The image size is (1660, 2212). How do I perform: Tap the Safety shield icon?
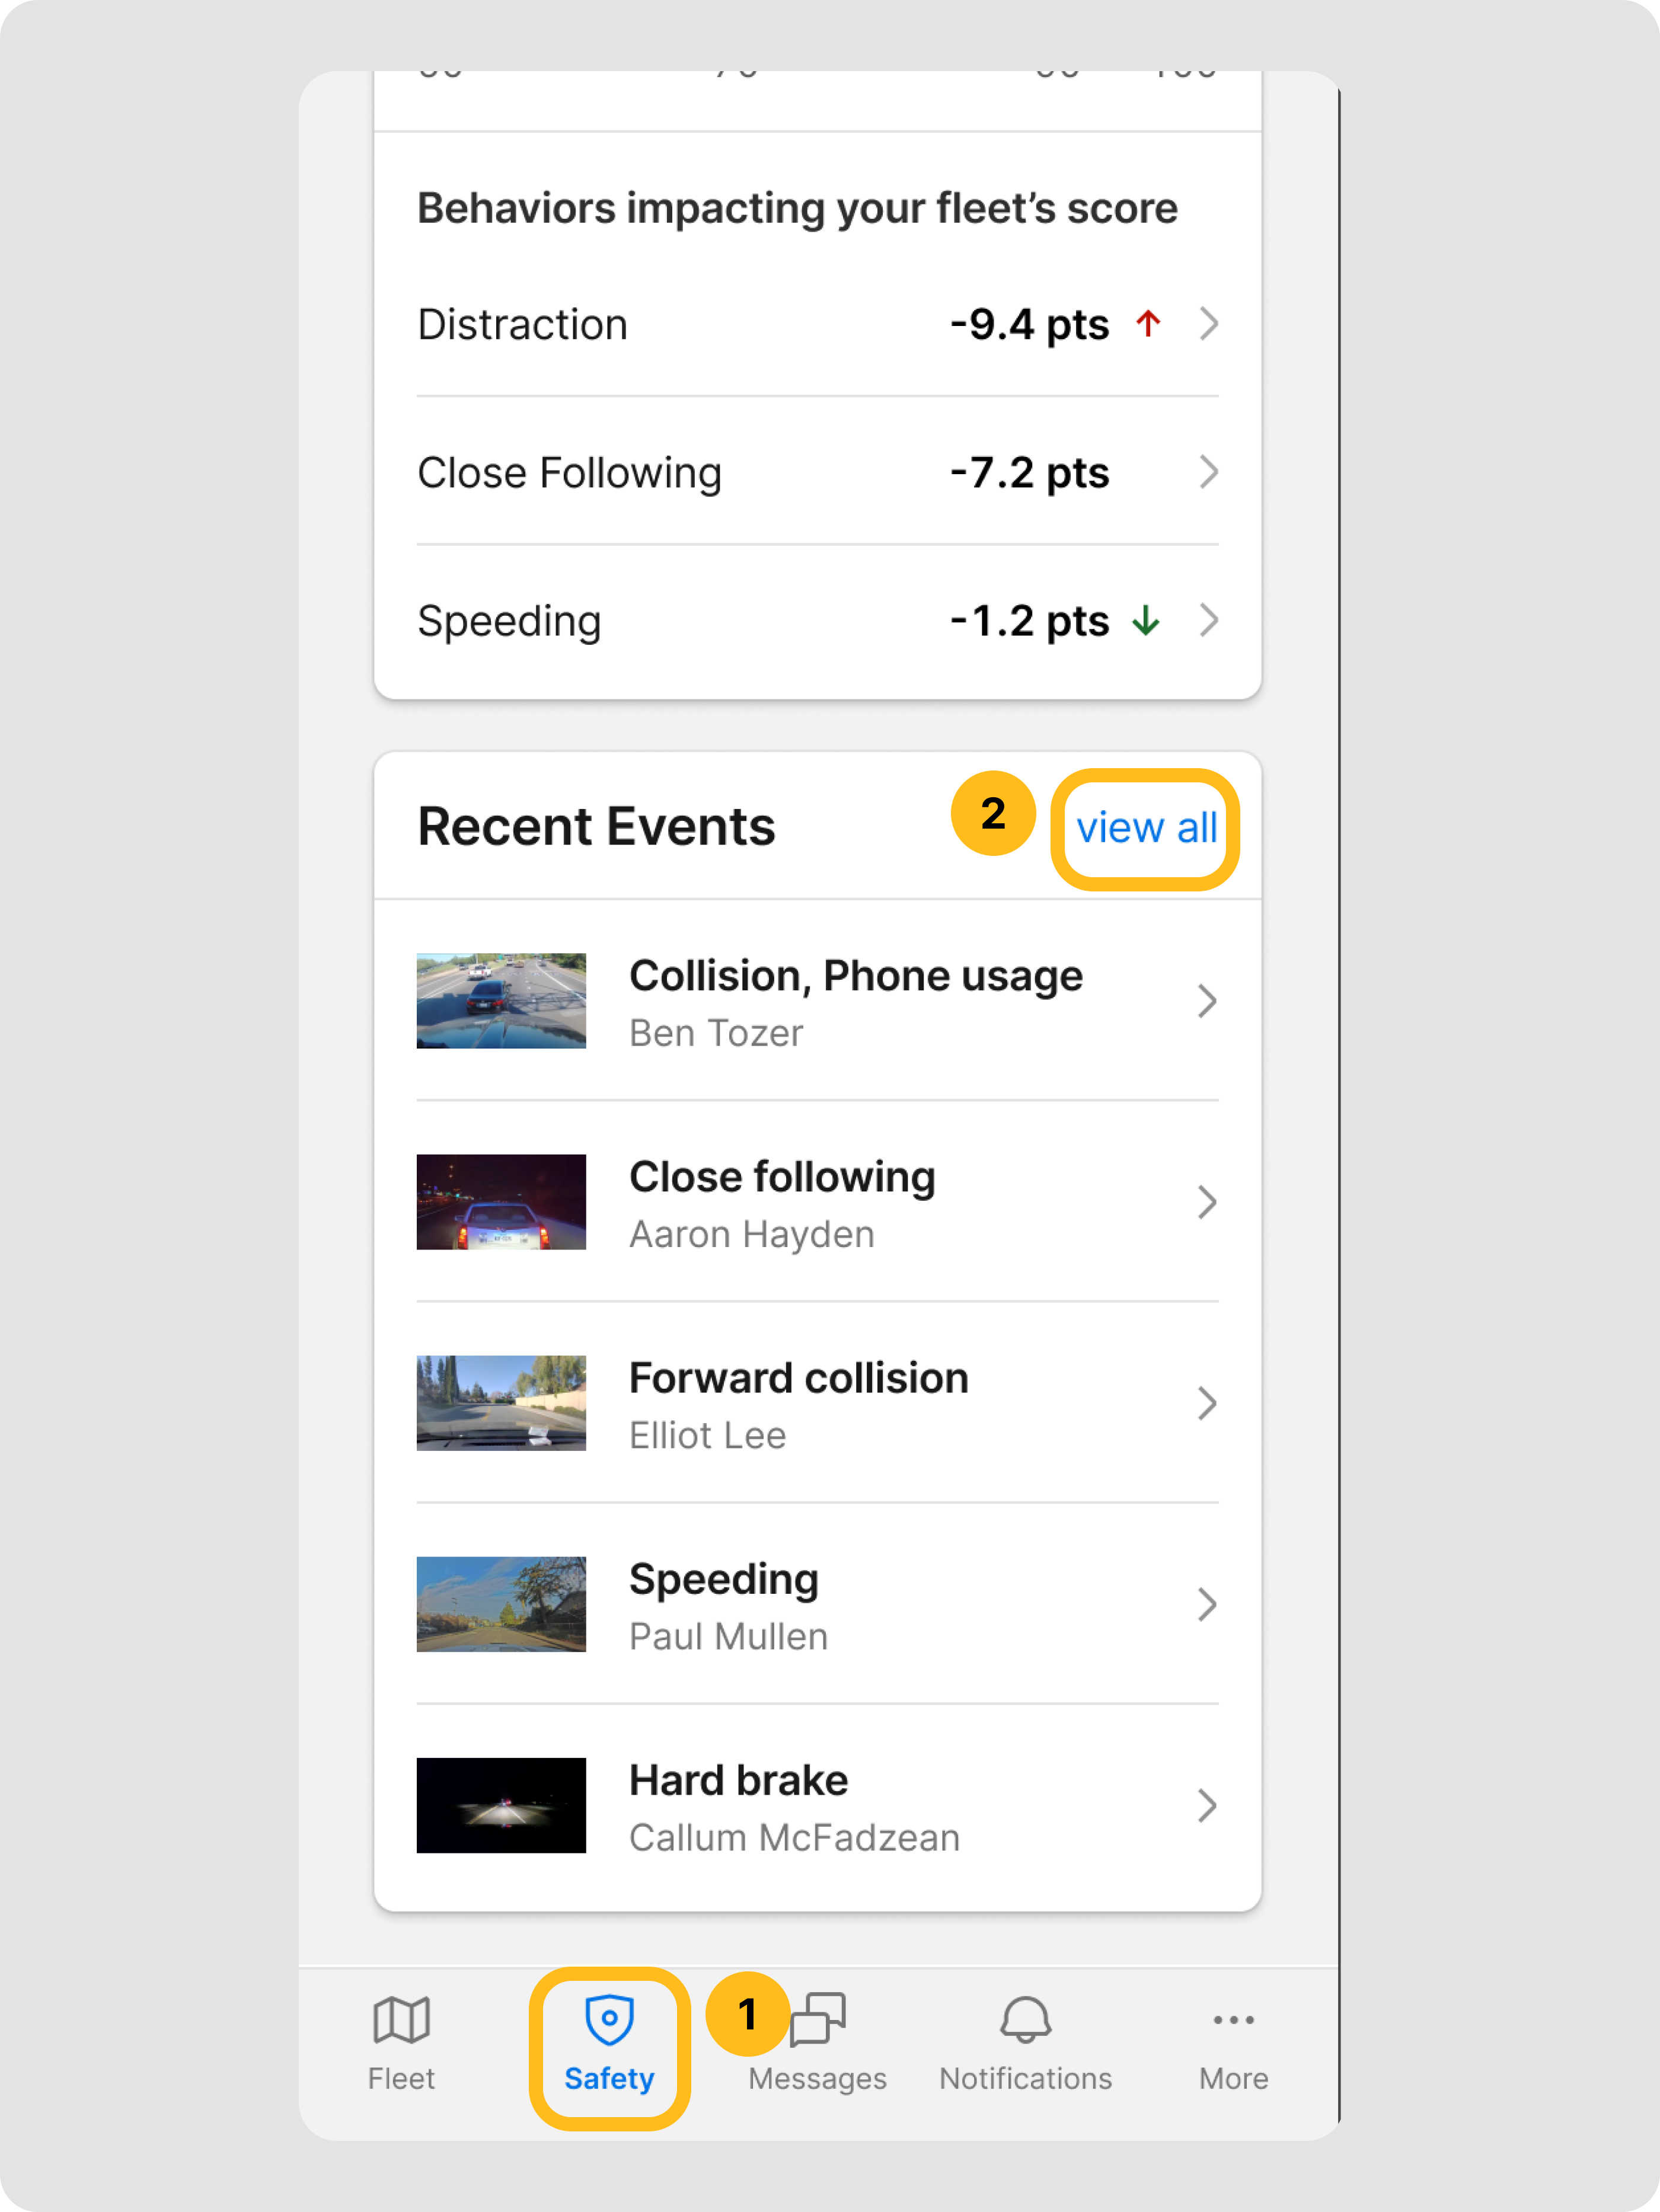(609, 2019)
